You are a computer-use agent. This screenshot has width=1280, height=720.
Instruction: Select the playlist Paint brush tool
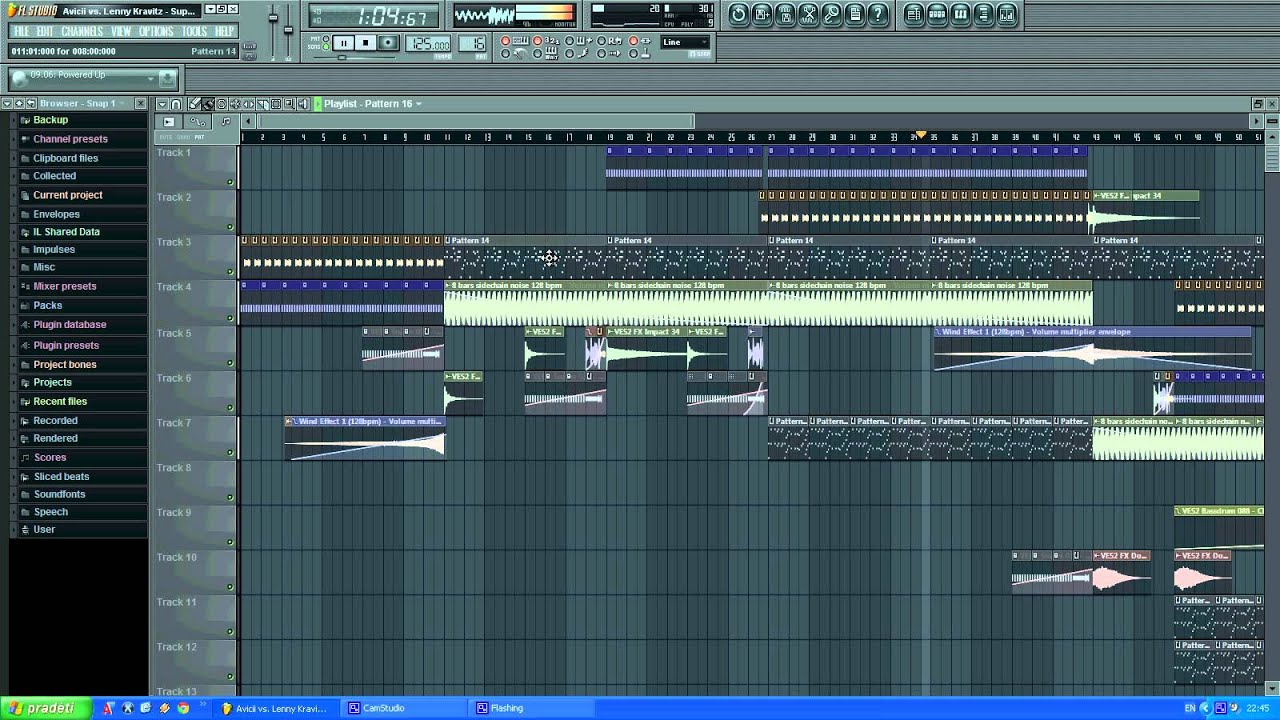[x=208, y=104]
